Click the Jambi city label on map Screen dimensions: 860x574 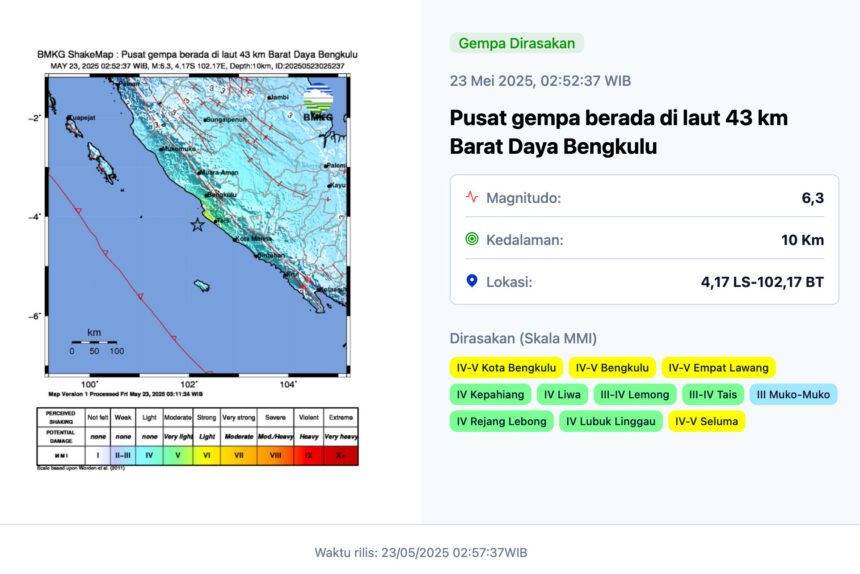point(279,97)
